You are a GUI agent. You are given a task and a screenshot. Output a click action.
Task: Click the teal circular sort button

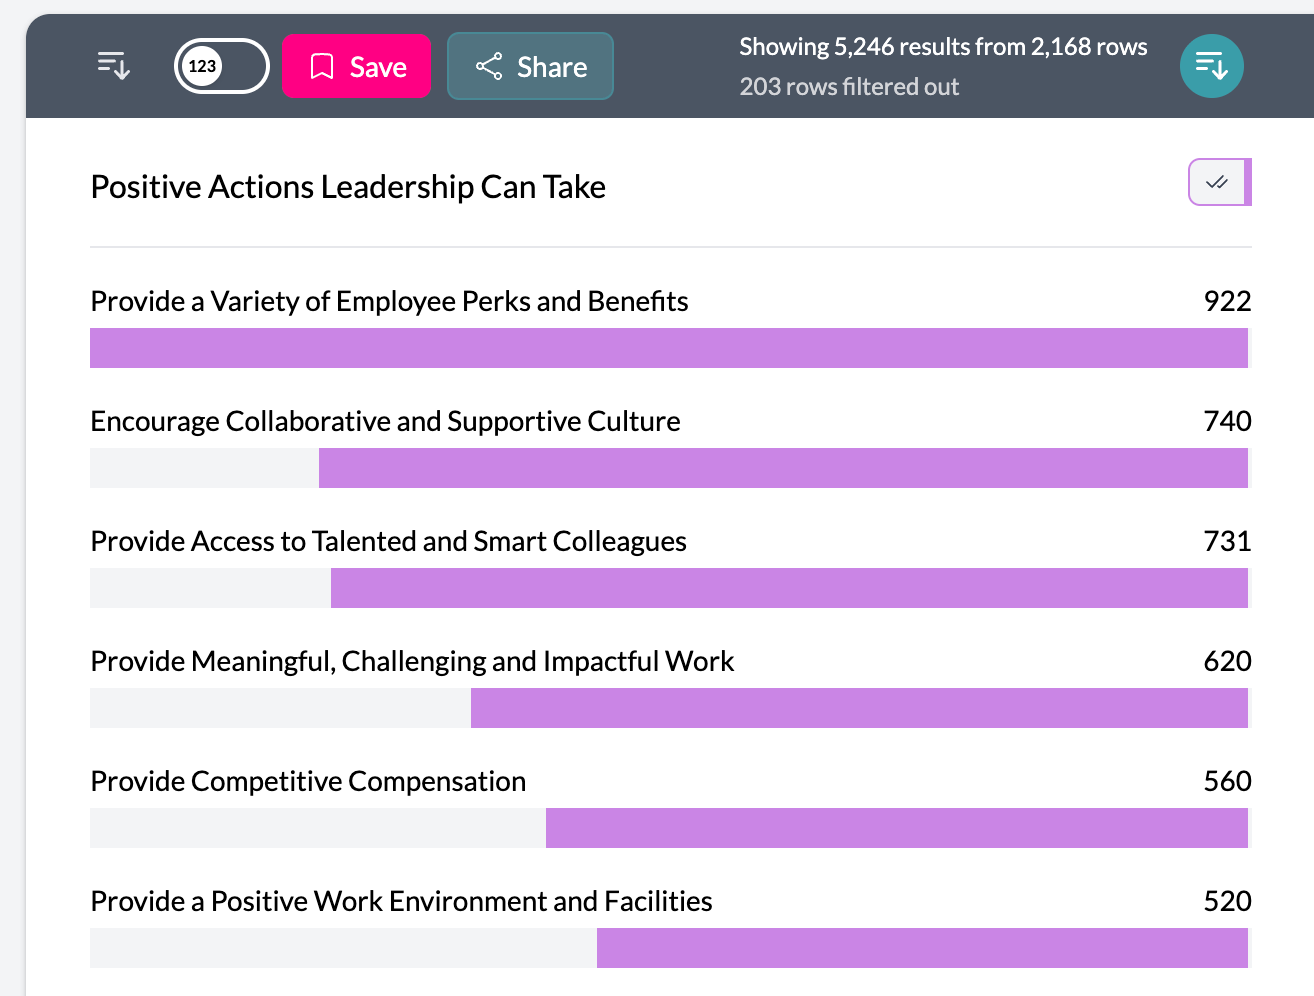pyautogui.click(x=1211, y=66)
